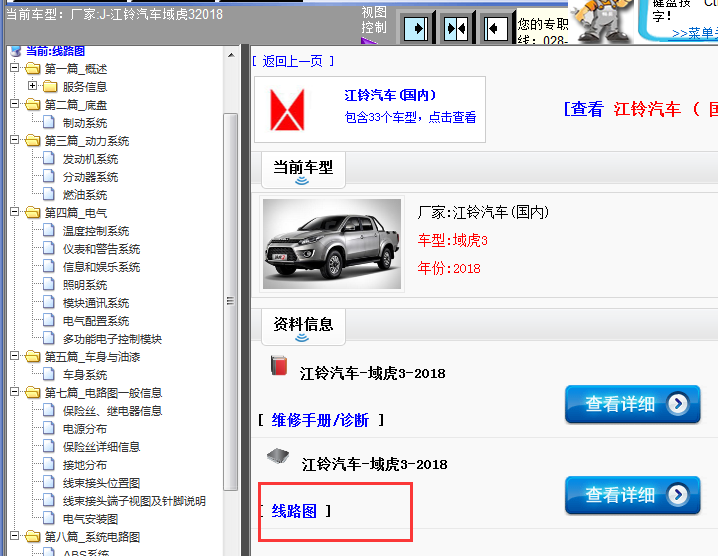Collapse the 第七篇_电路图一般信息 tree node
Screen dimensions: 718x556
[x=15, y=392]
